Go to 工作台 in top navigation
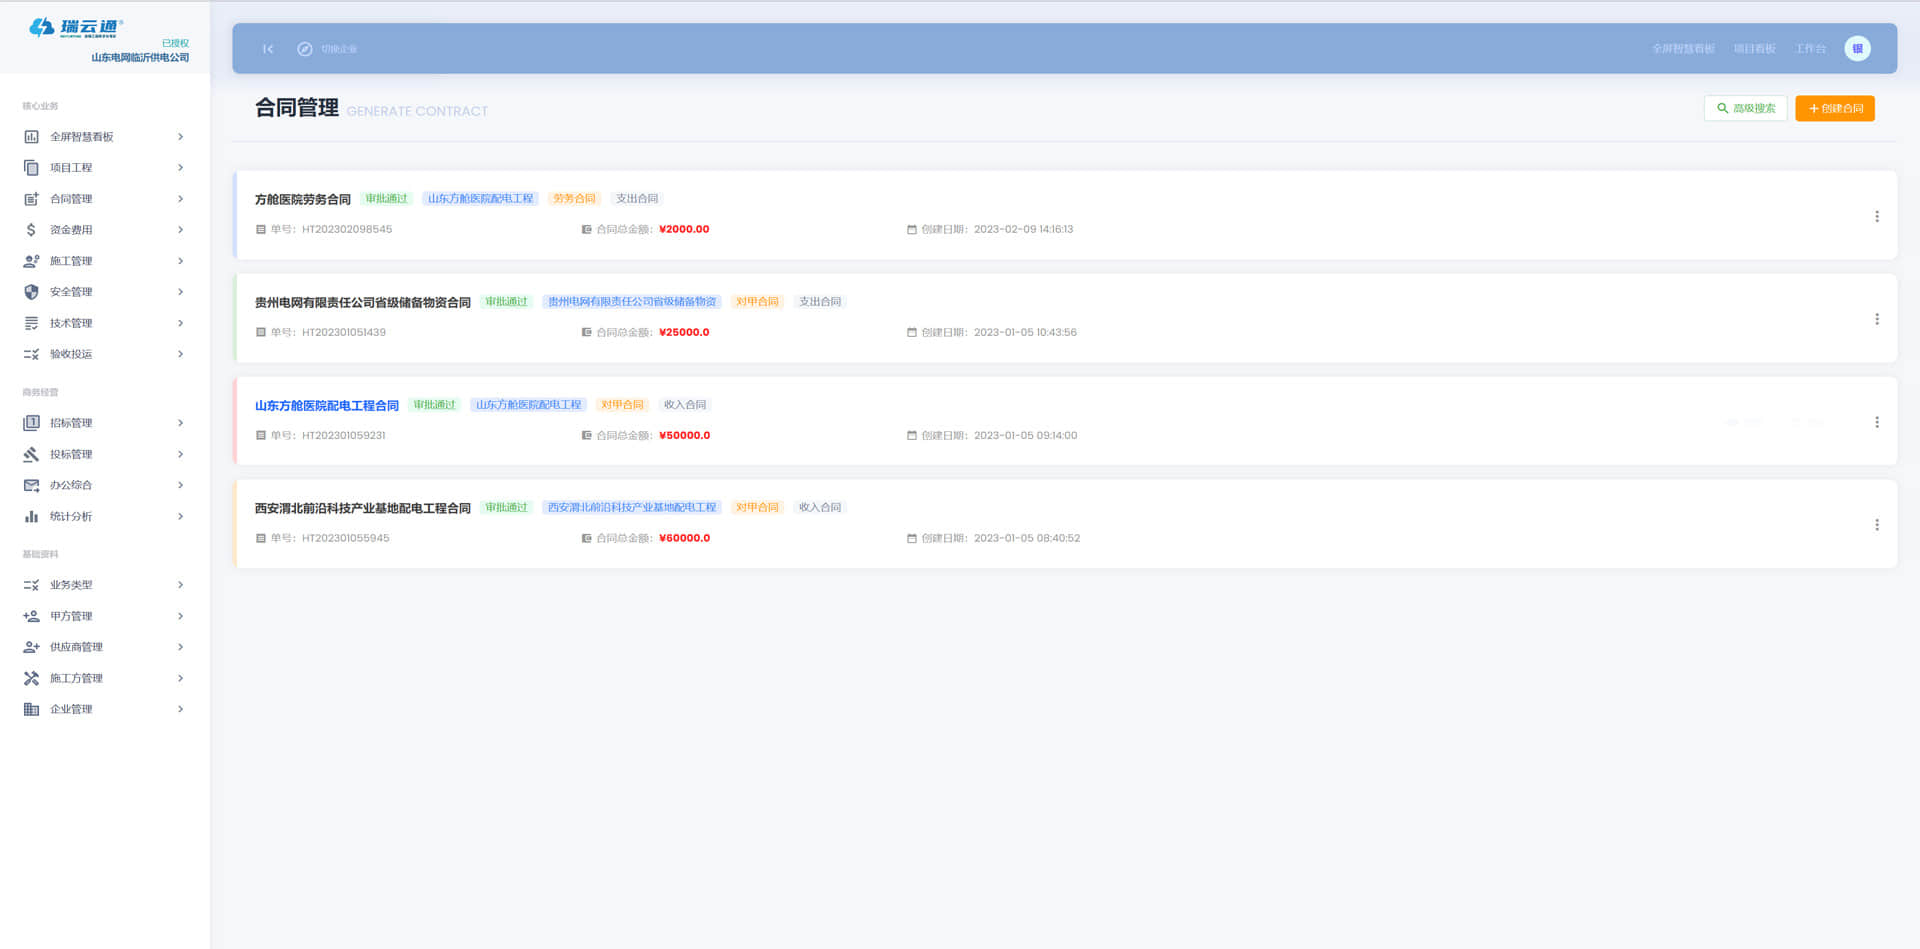The width and height of the screenshot is (1920, 949). [x=1809, y=49]
